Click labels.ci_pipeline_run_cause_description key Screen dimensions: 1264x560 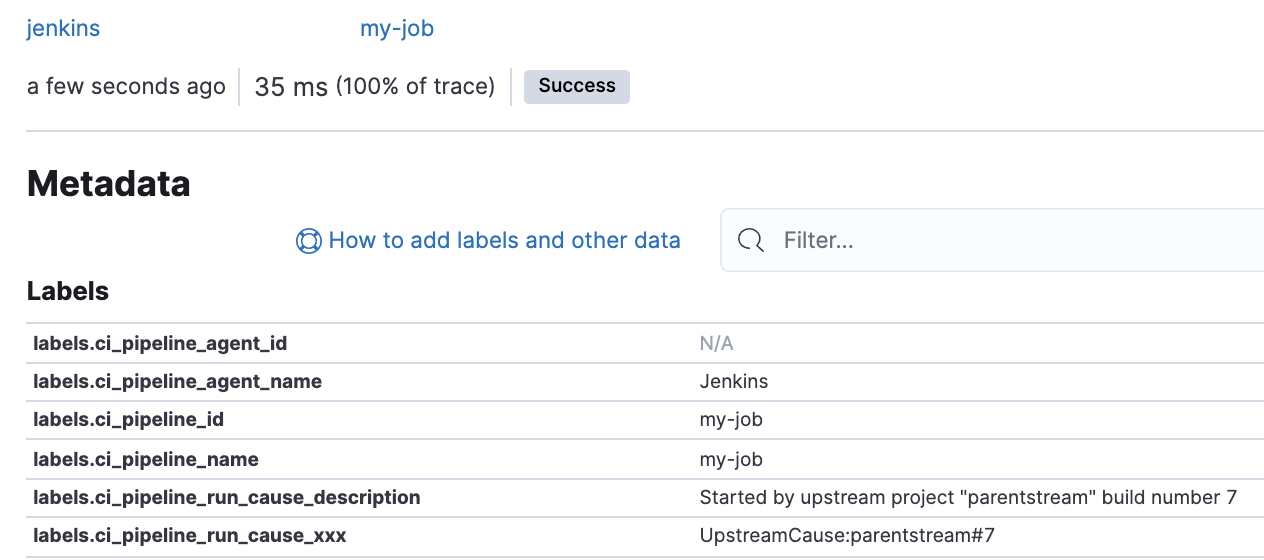click(226, 498)
